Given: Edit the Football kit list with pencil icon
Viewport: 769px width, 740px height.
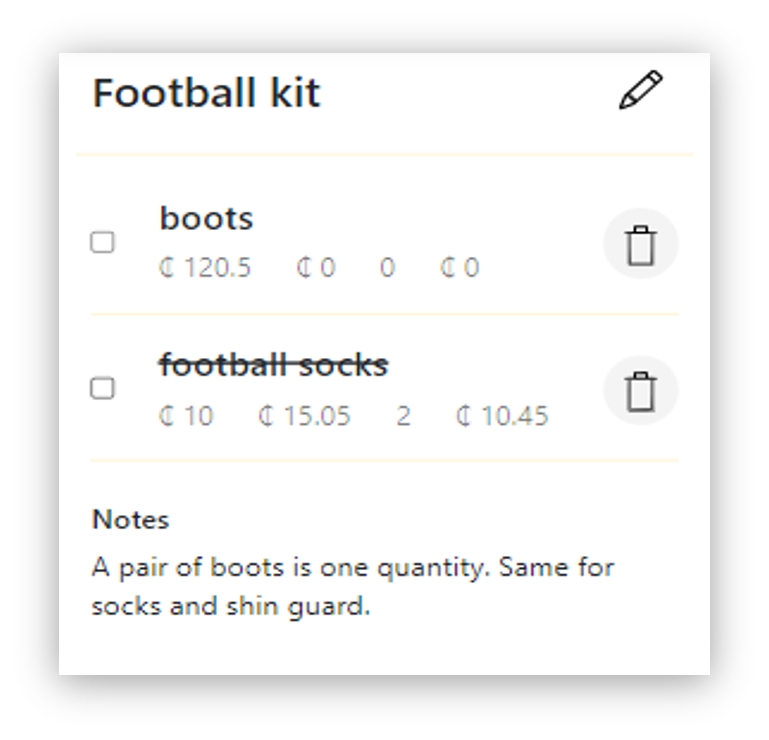Looking at the screenshot, I should [641, 90].
